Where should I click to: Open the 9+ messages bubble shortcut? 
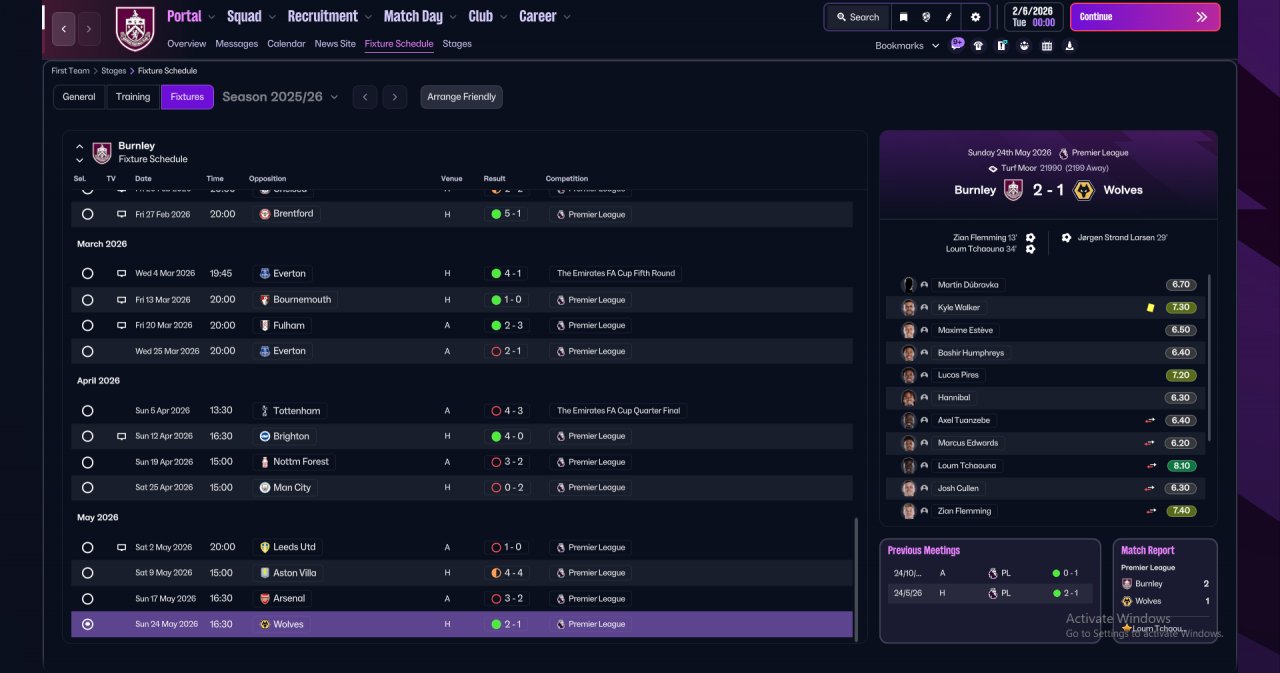[x=957, y=45]
